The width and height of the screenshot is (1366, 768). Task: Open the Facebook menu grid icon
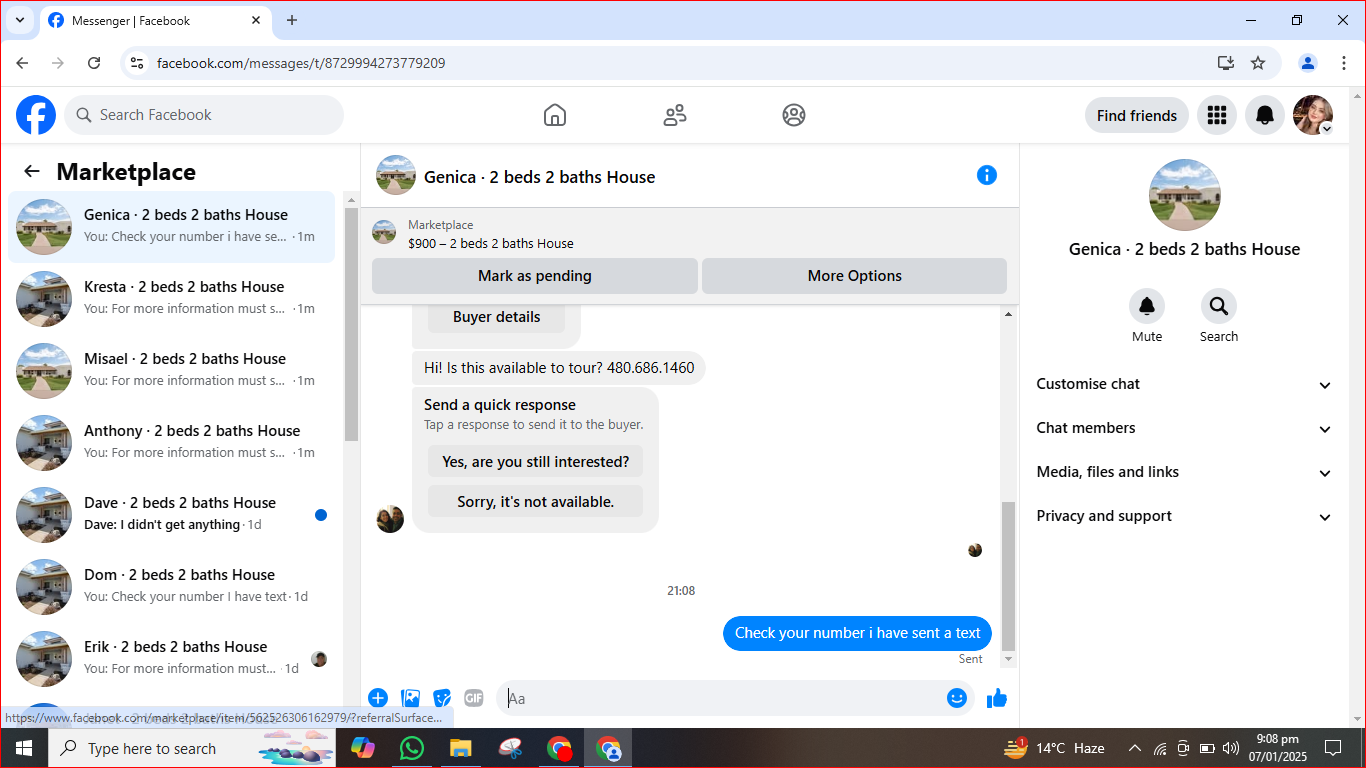click(x=1217, y=115)
